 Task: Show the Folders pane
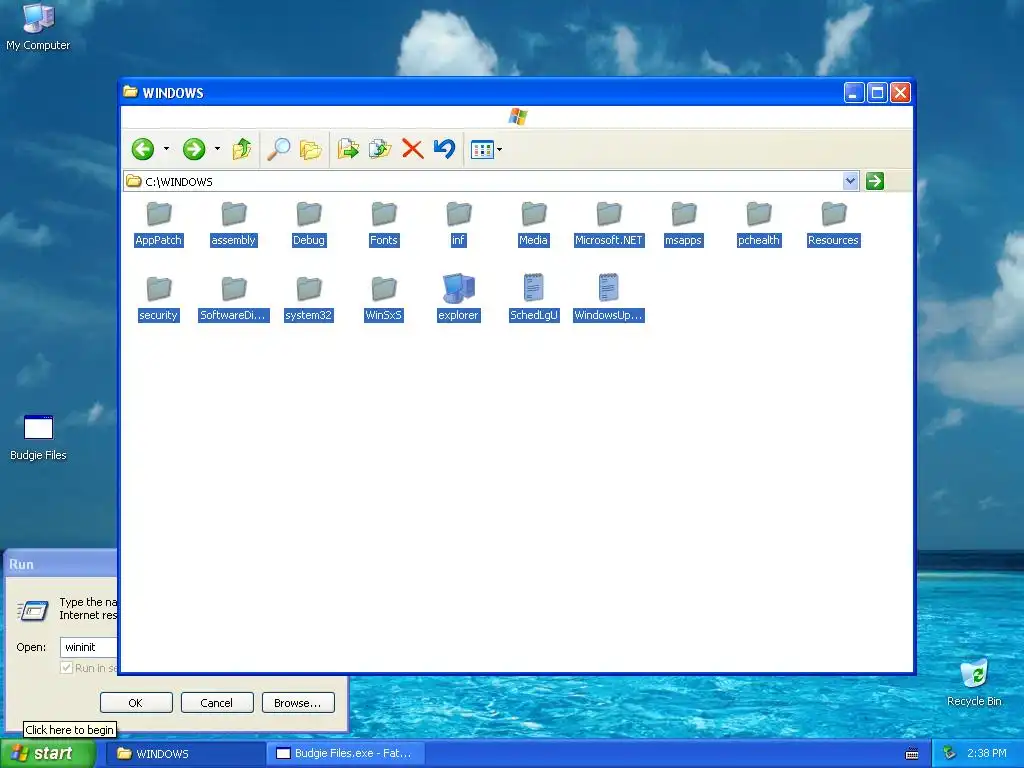[311, 150]
